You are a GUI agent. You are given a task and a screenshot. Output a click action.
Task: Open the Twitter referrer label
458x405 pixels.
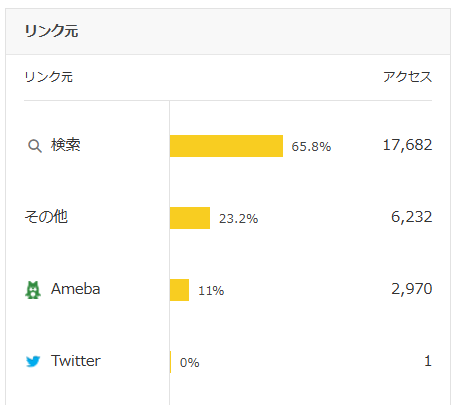[76, 361]
